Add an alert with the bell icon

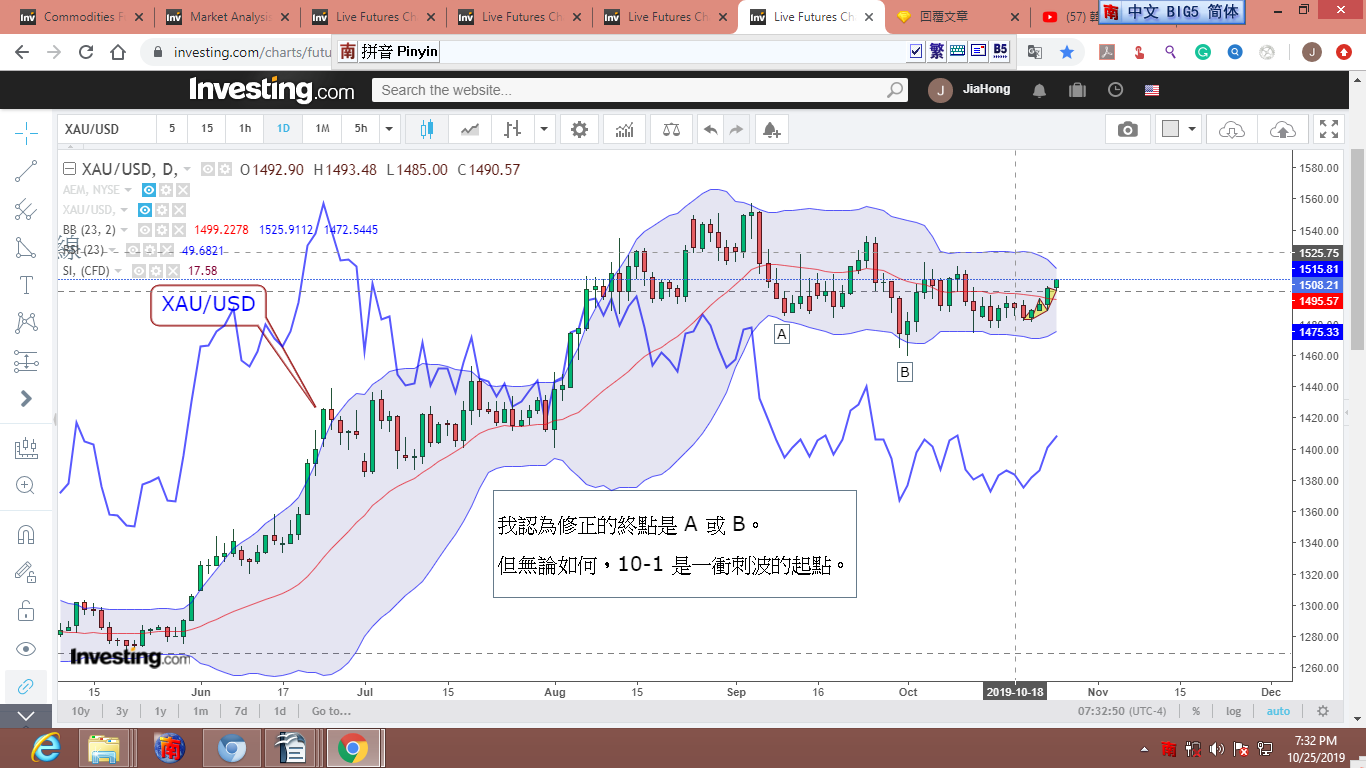[770, 129]
